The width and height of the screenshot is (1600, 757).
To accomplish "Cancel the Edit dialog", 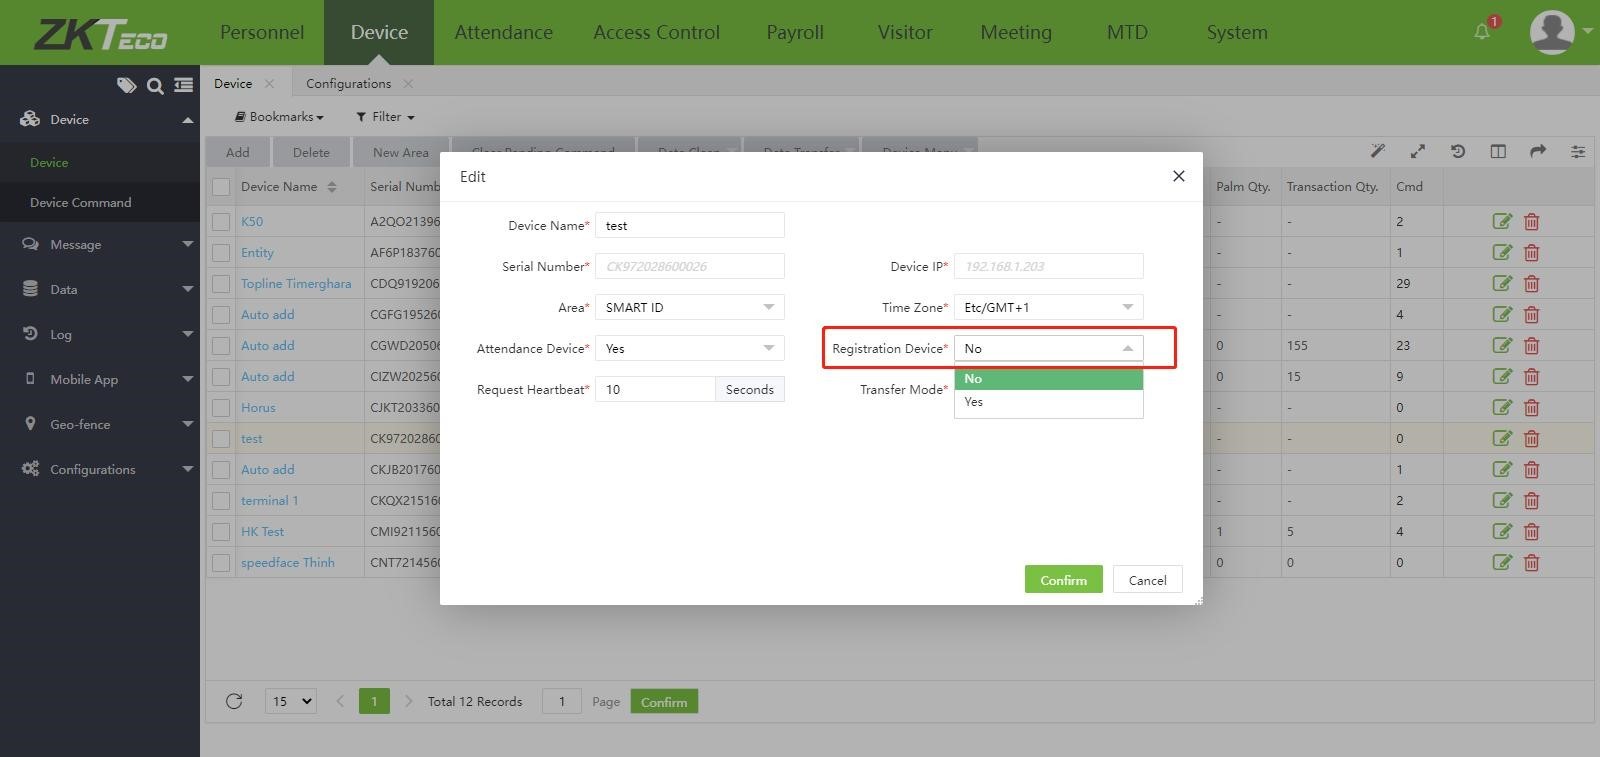I will (1147, 580).
